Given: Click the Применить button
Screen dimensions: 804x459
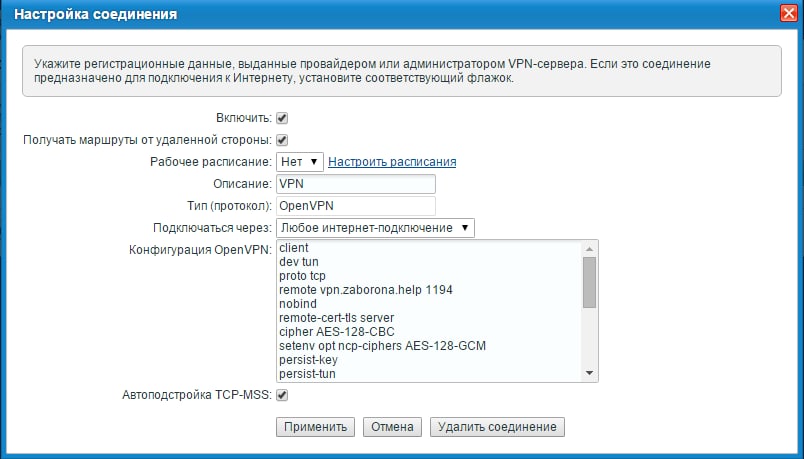Looking at the screenshot, I should point(315,427).
